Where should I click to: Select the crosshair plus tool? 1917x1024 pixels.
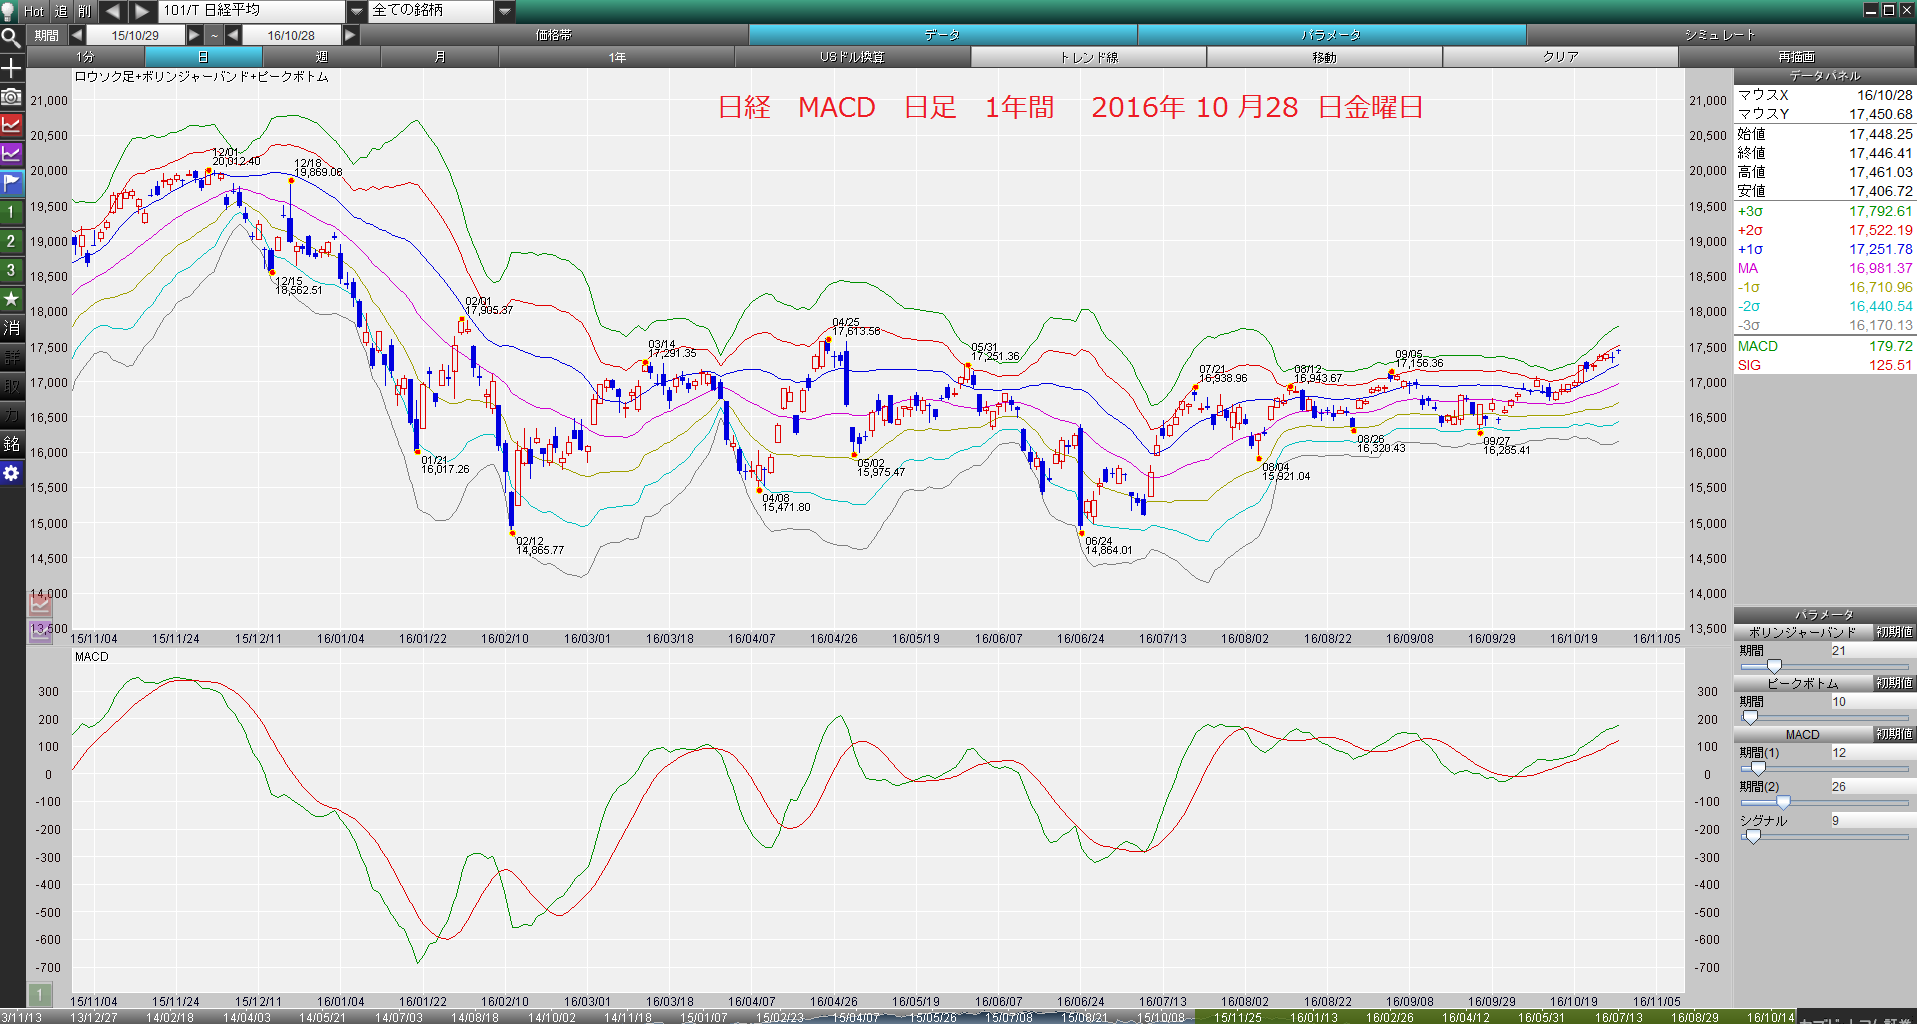[11, 68]
